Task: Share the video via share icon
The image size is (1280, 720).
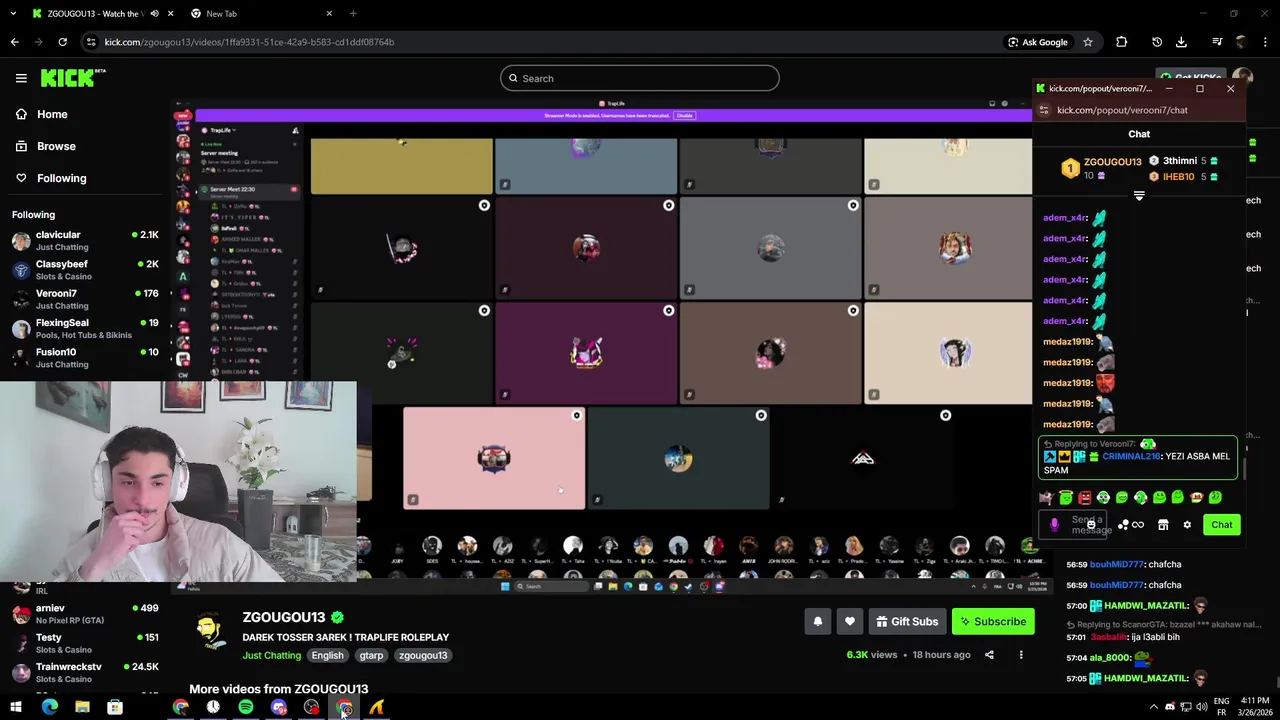Action: tap(989, 655)
